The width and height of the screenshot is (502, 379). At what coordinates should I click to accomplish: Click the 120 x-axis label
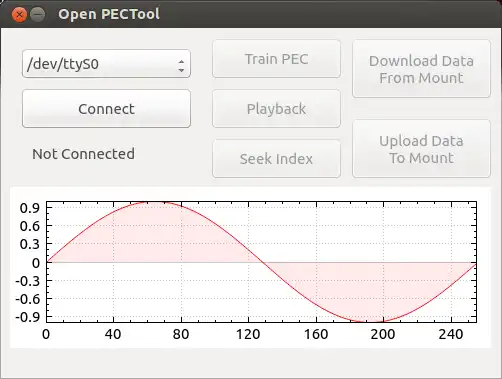click(x=248, y=334)
